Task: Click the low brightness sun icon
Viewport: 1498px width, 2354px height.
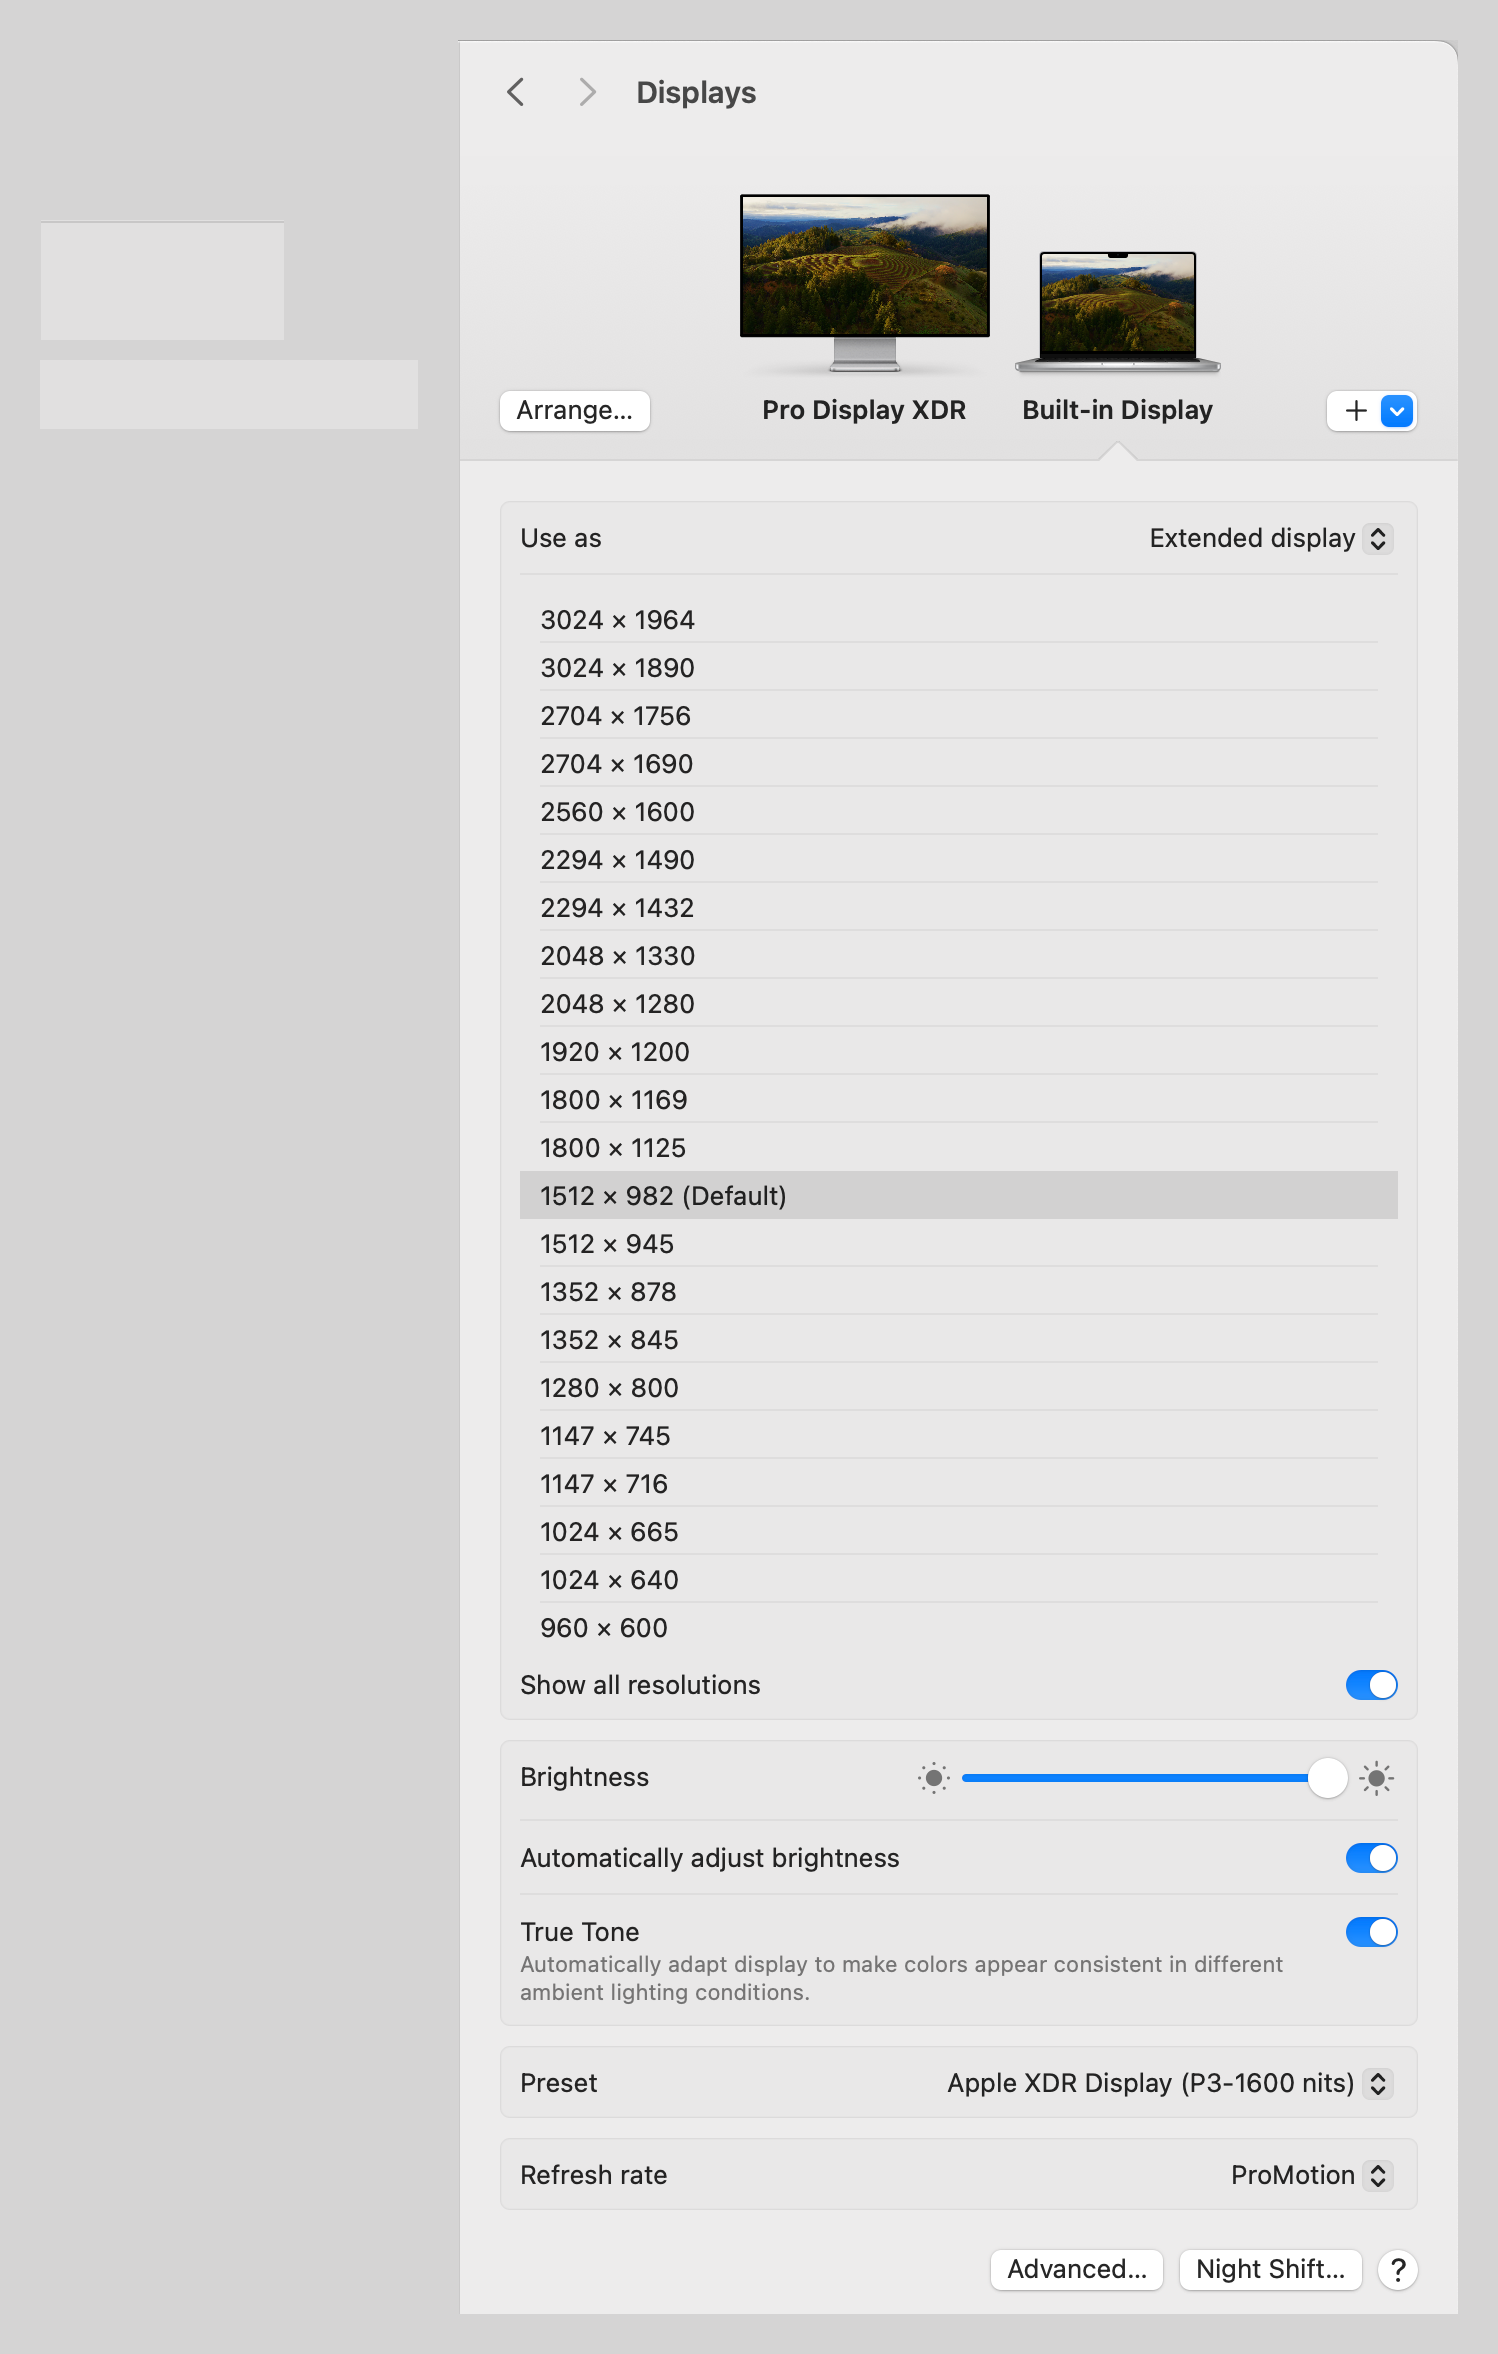Action: 933,1778
